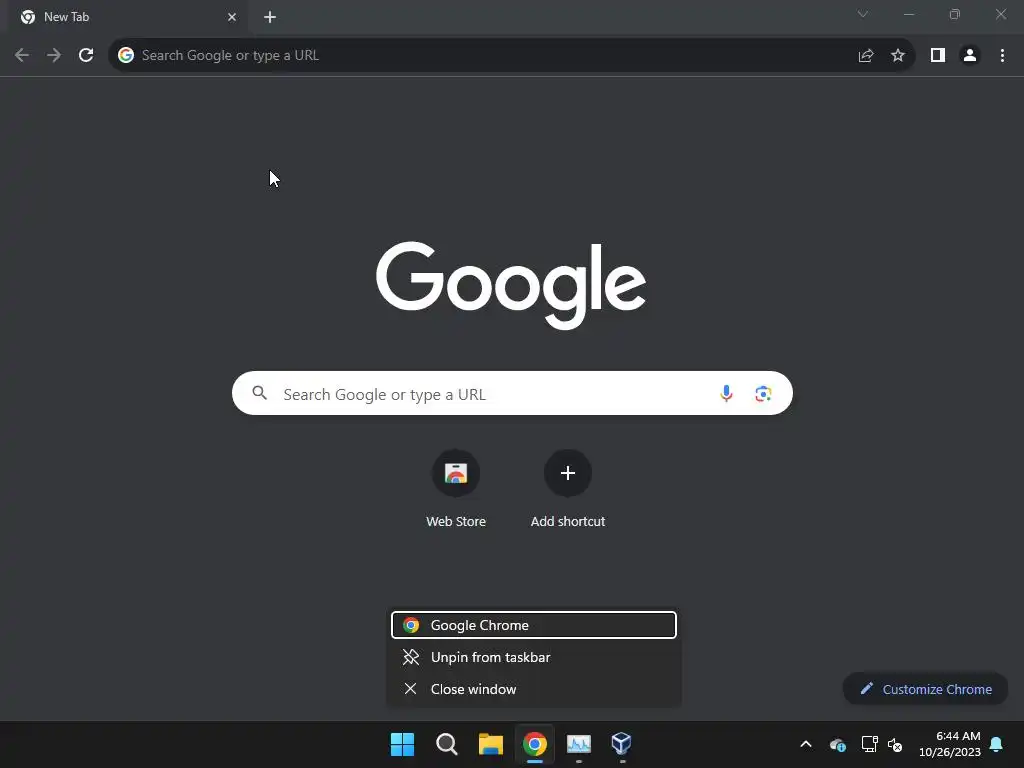Select Google Chrome in the jump list
This screenshot has height=768, width=1024.
coord(534,625)
